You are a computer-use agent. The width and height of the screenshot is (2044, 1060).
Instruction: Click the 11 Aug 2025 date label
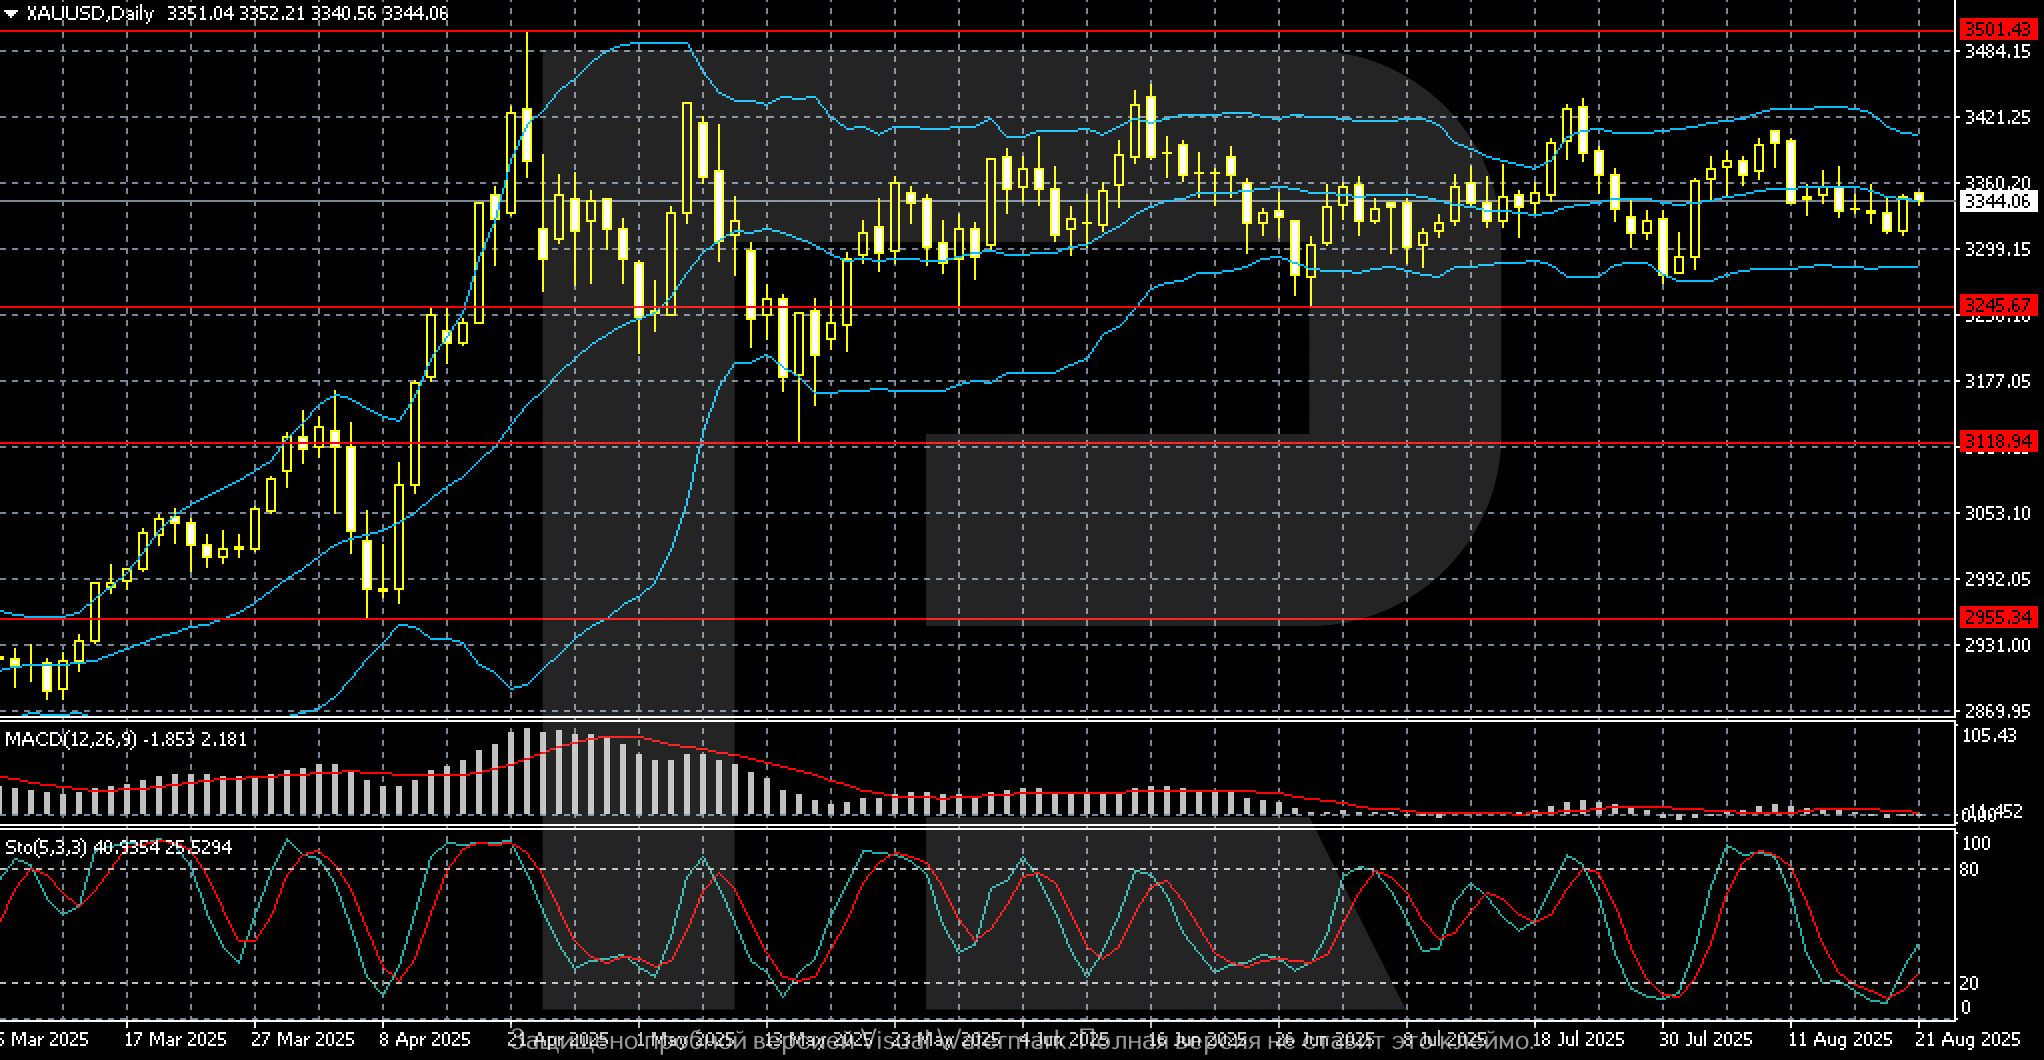pos(1840,1039)
